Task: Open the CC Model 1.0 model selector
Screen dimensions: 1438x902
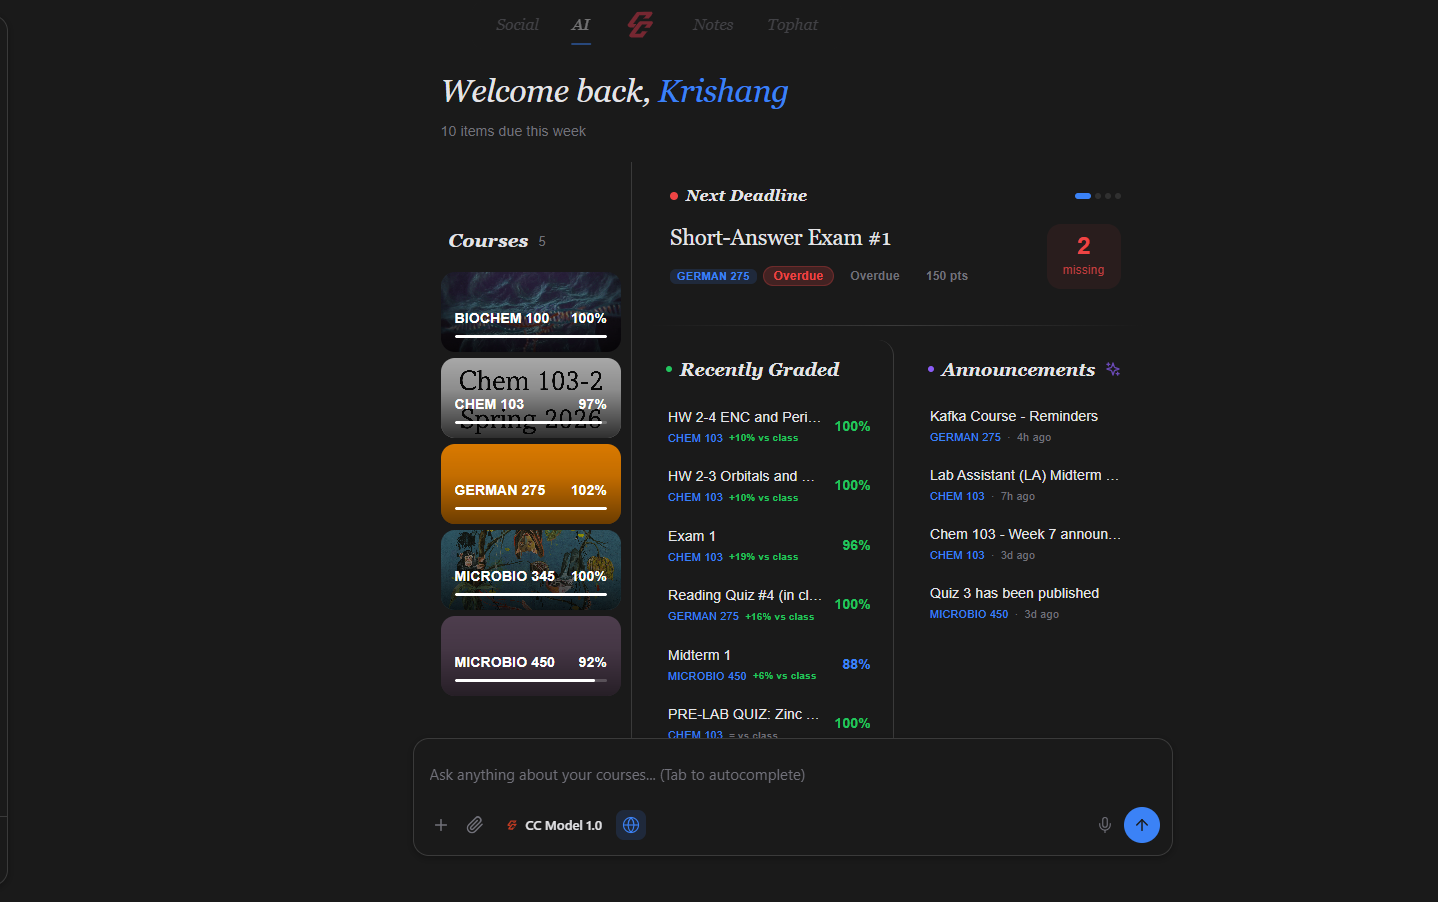Action: (x=563, y=825)
